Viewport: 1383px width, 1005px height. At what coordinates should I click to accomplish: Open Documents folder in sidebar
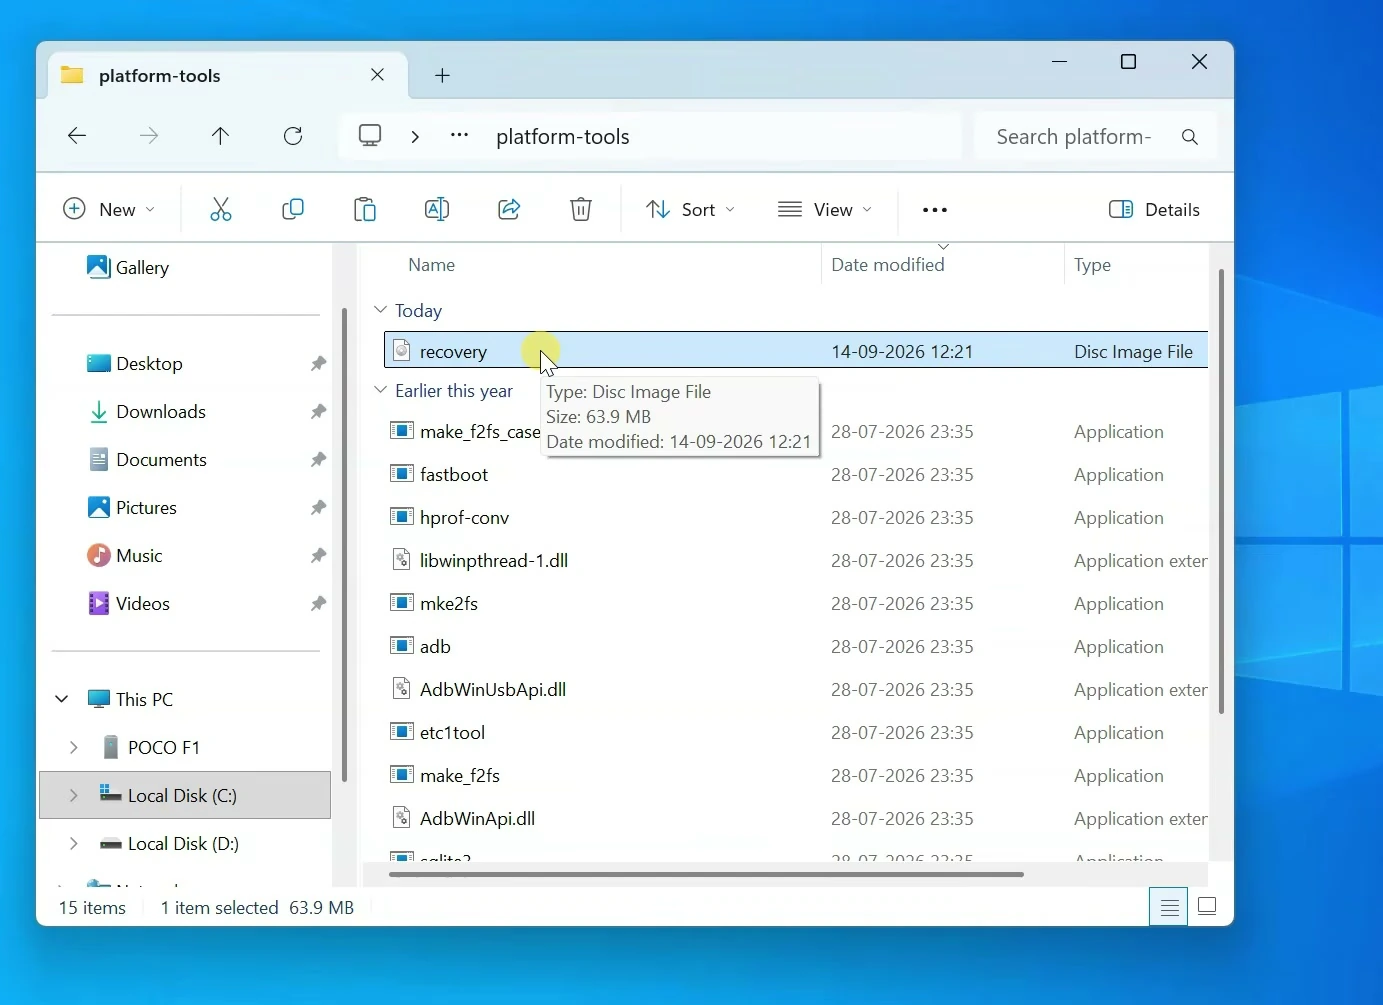pos(147,460)
